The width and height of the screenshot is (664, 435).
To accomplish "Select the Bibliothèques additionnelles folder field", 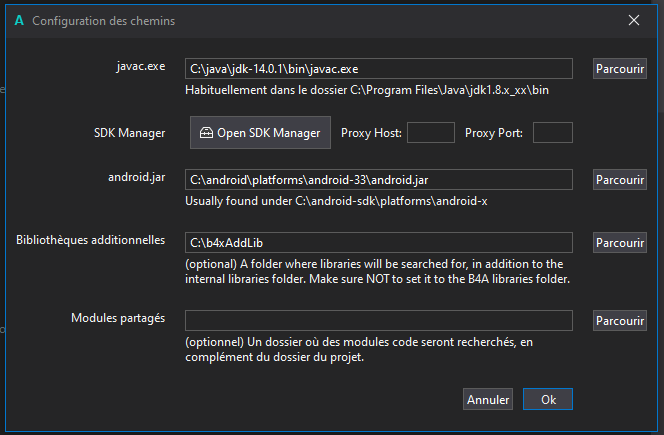I will pos(378,242).
